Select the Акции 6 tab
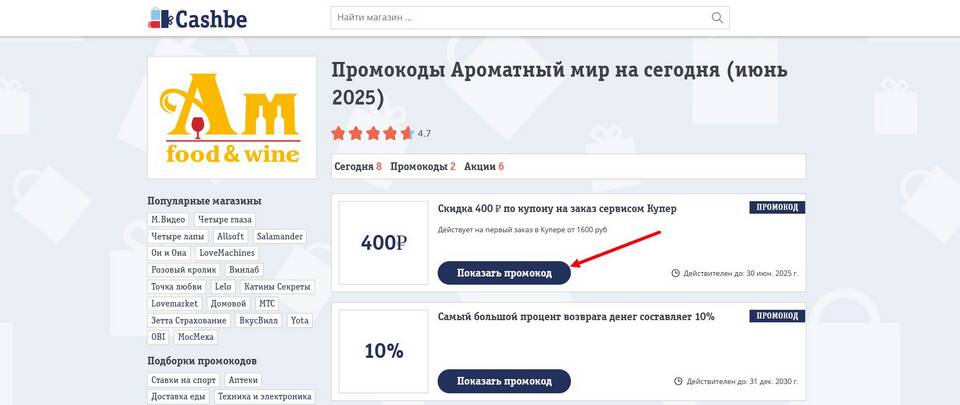 pos(484,166)
